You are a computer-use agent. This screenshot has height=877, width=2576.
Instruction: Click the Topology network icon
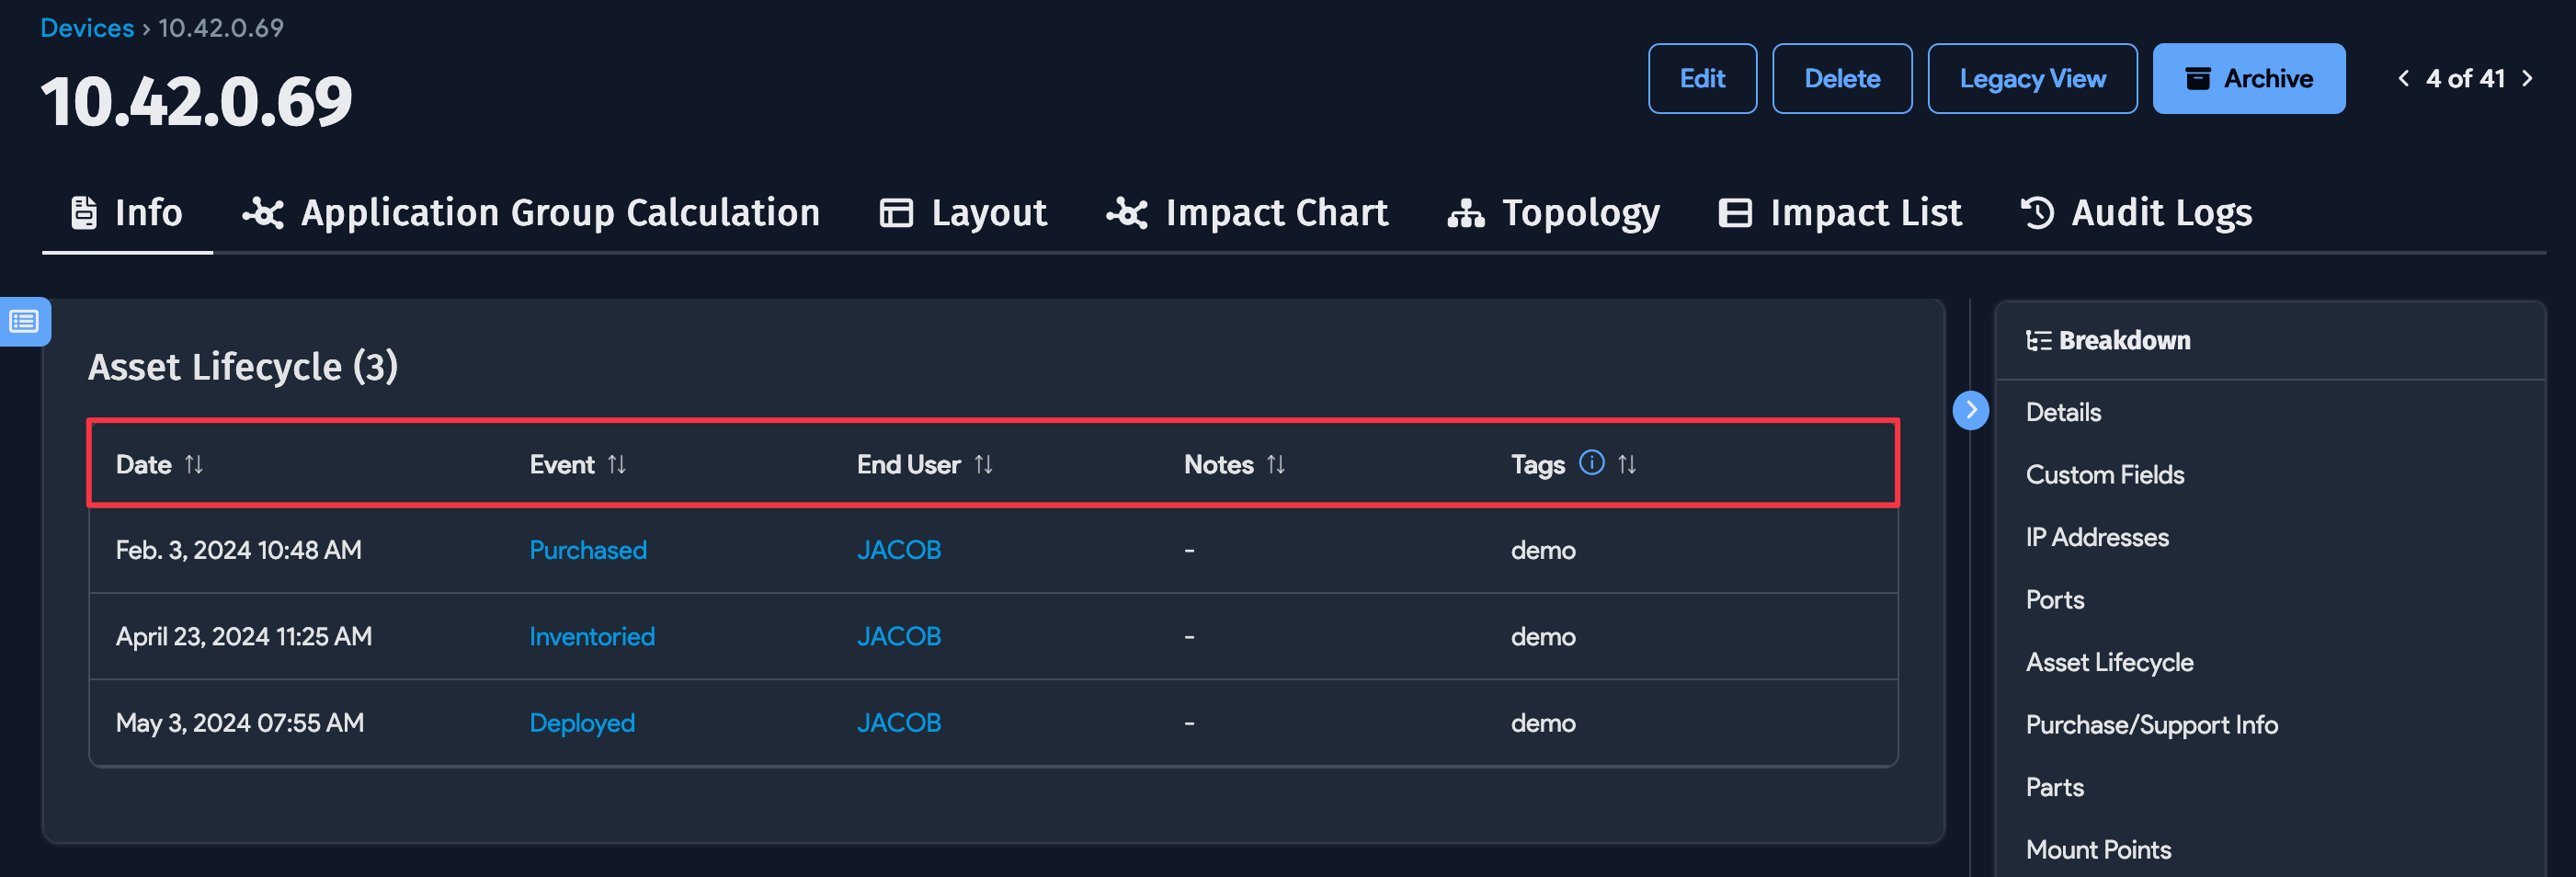1466,212
